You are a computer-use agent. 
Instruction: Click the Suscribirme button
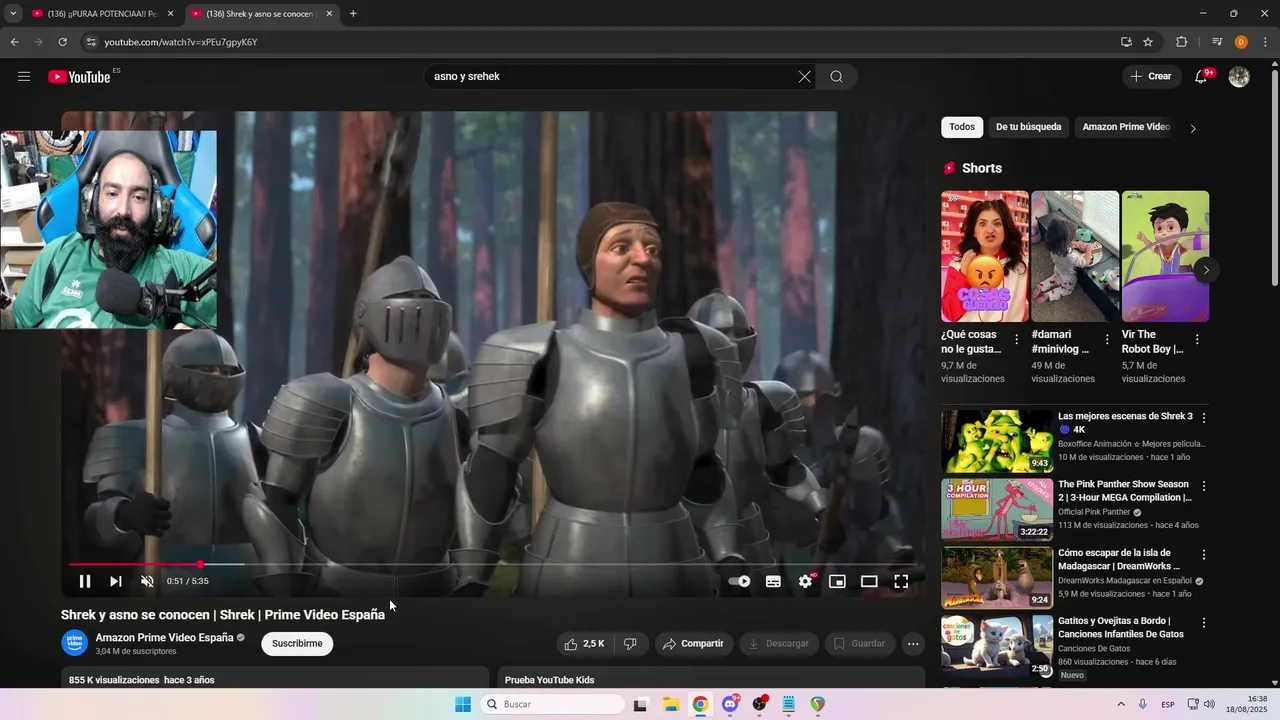click(x=297, y=644)
